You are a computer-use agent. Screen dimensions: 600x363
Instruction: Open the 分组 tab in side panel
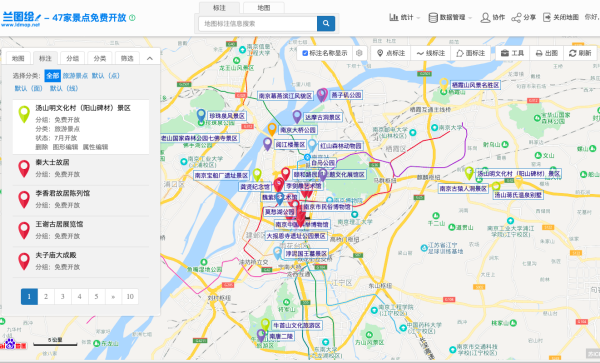tap(72, 59)
